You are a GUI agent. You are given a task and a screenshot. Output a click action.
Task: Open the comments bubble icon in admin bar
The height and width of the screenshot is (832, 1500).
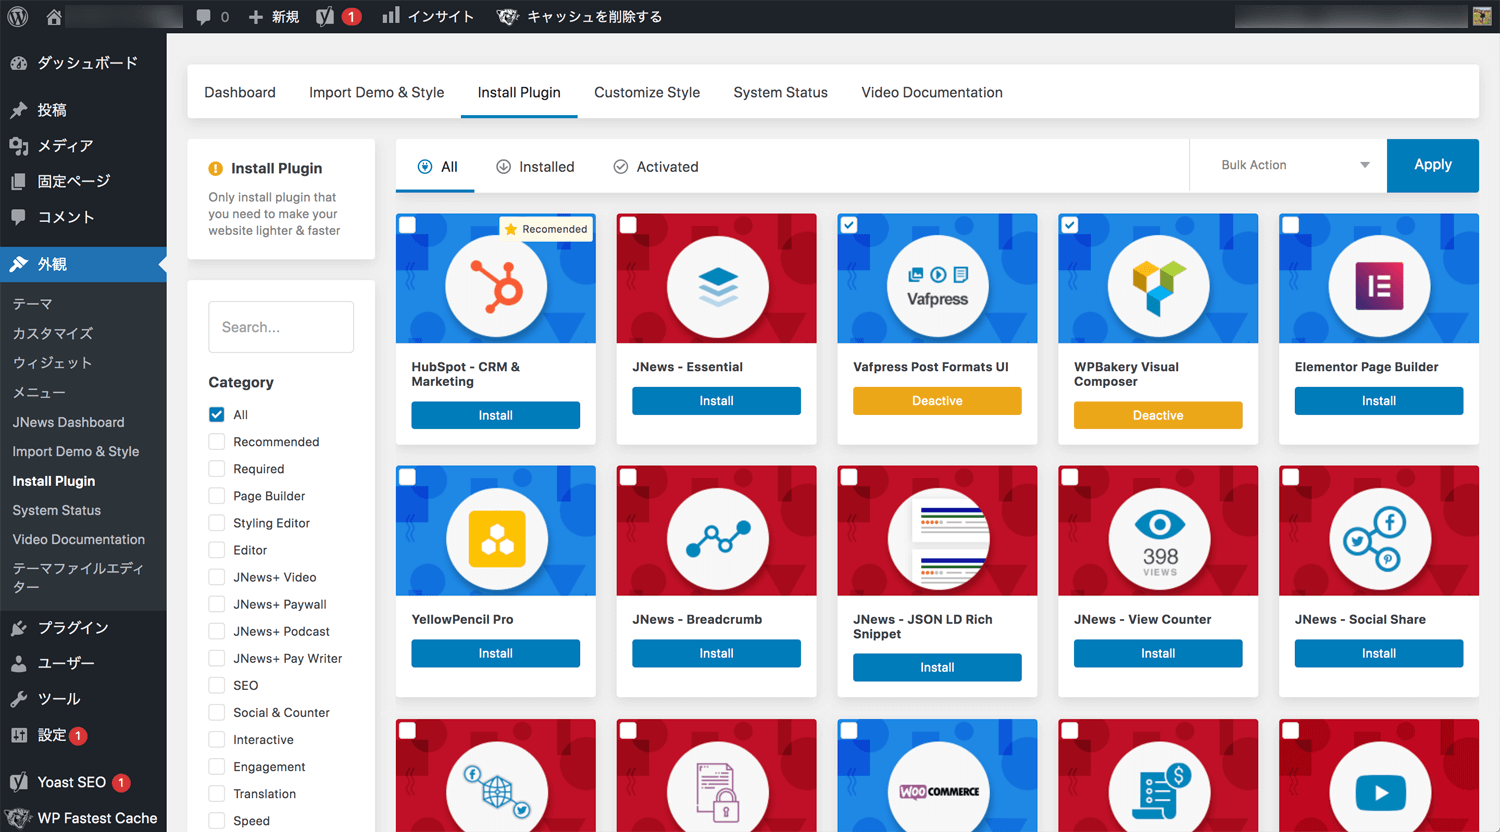[x=203, y=17]
